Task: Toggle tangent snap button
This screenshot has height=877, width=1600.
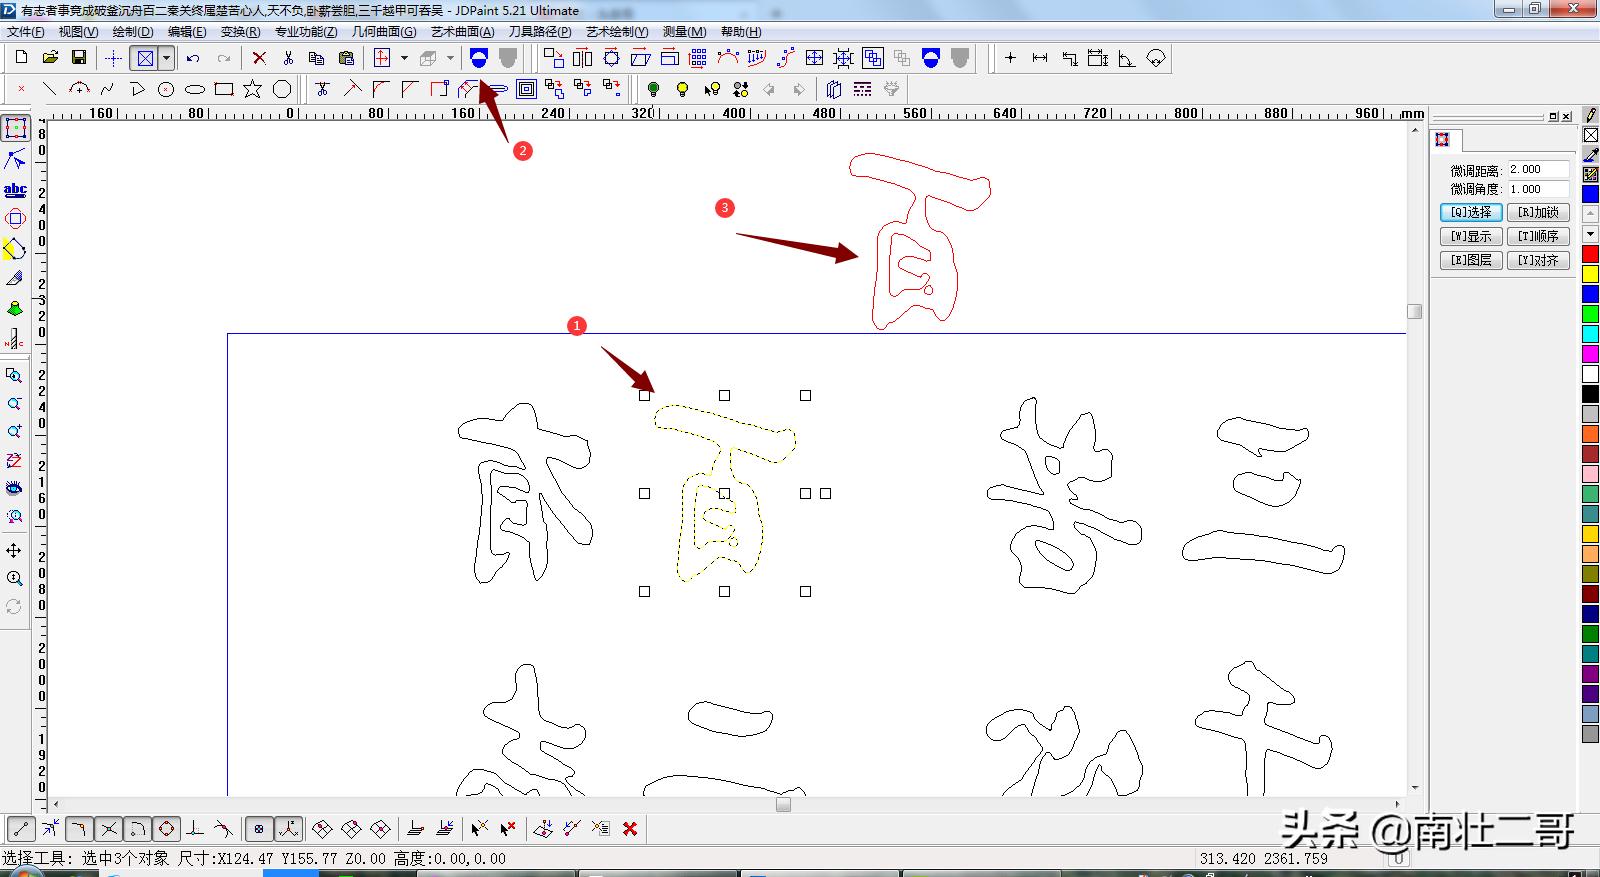Action: tap(224, 828)
